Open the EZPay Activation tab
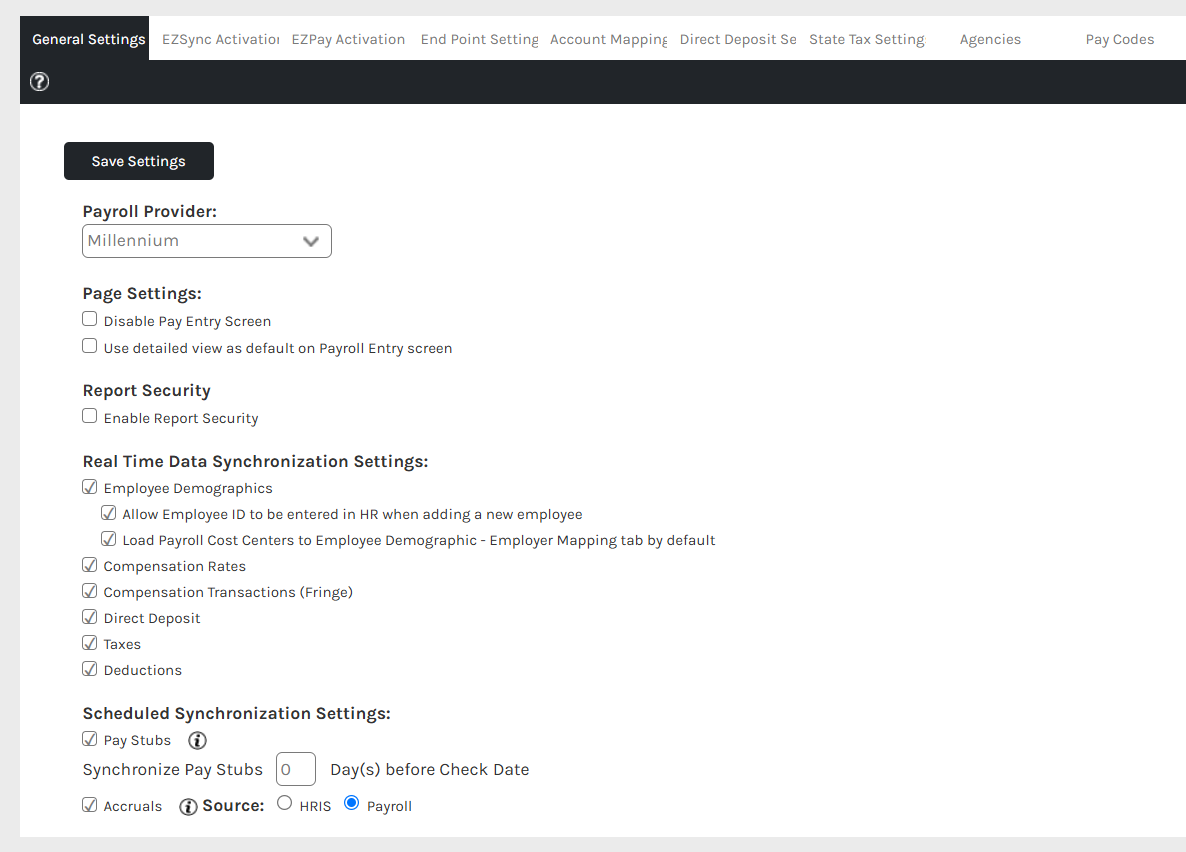The image size is (1186, 852). tap(348, 39)
